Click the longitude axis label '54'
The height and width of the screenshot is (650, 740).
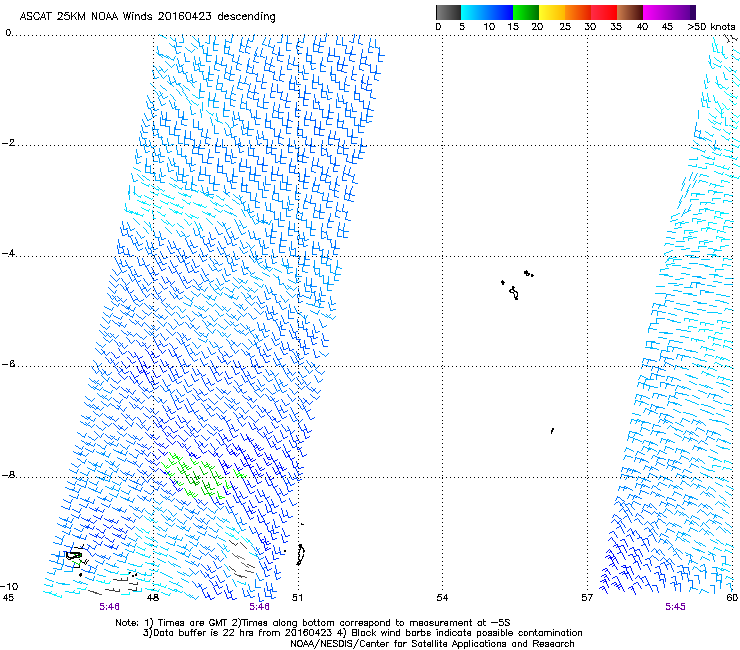pyautogui.click(x=442, y=598)
